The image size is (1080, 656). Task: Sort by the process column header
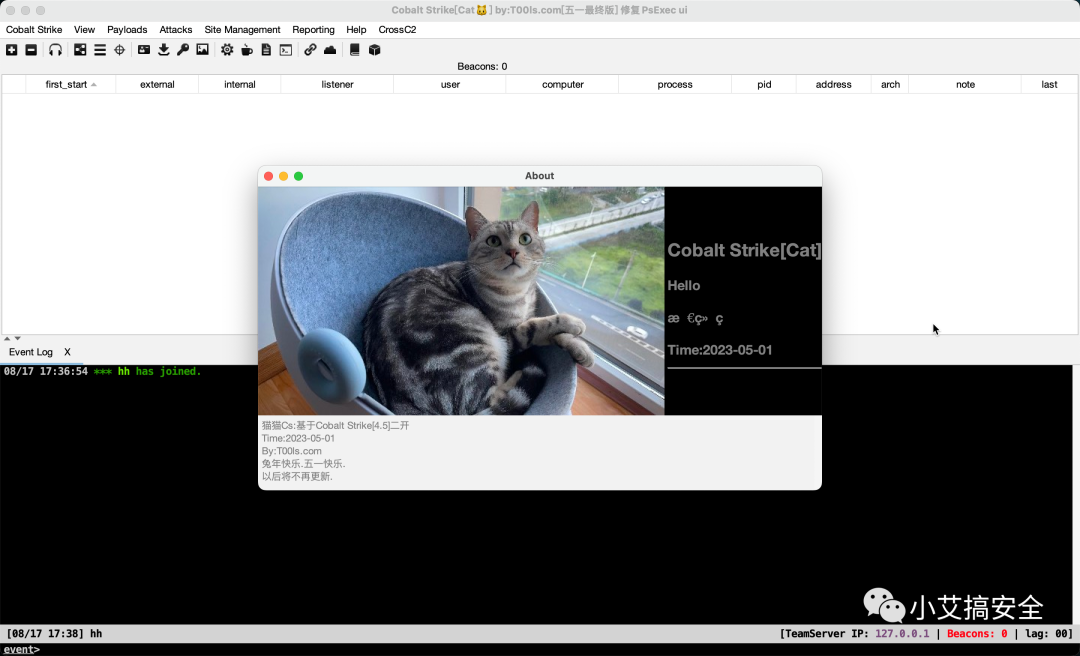(675, 84)
